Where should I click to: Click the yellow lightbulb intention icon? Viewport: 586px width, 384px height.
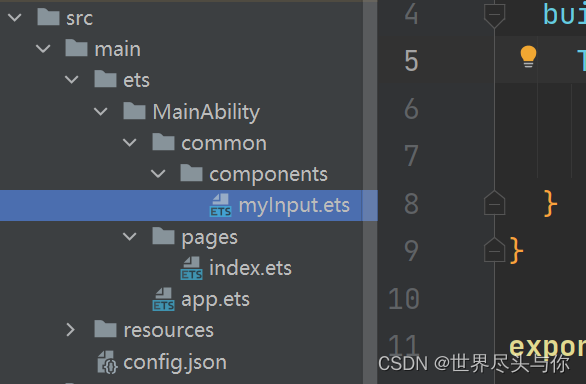[x=528, y=57]
